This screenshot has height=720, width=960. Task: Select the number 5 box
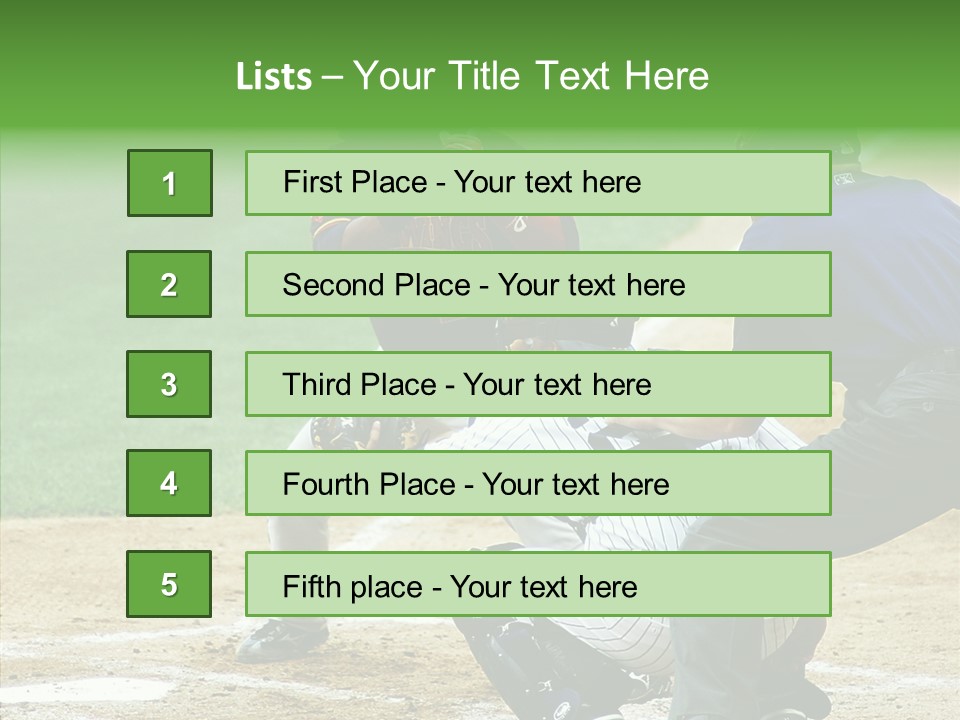pyautogui.click(x=169, y=584)
